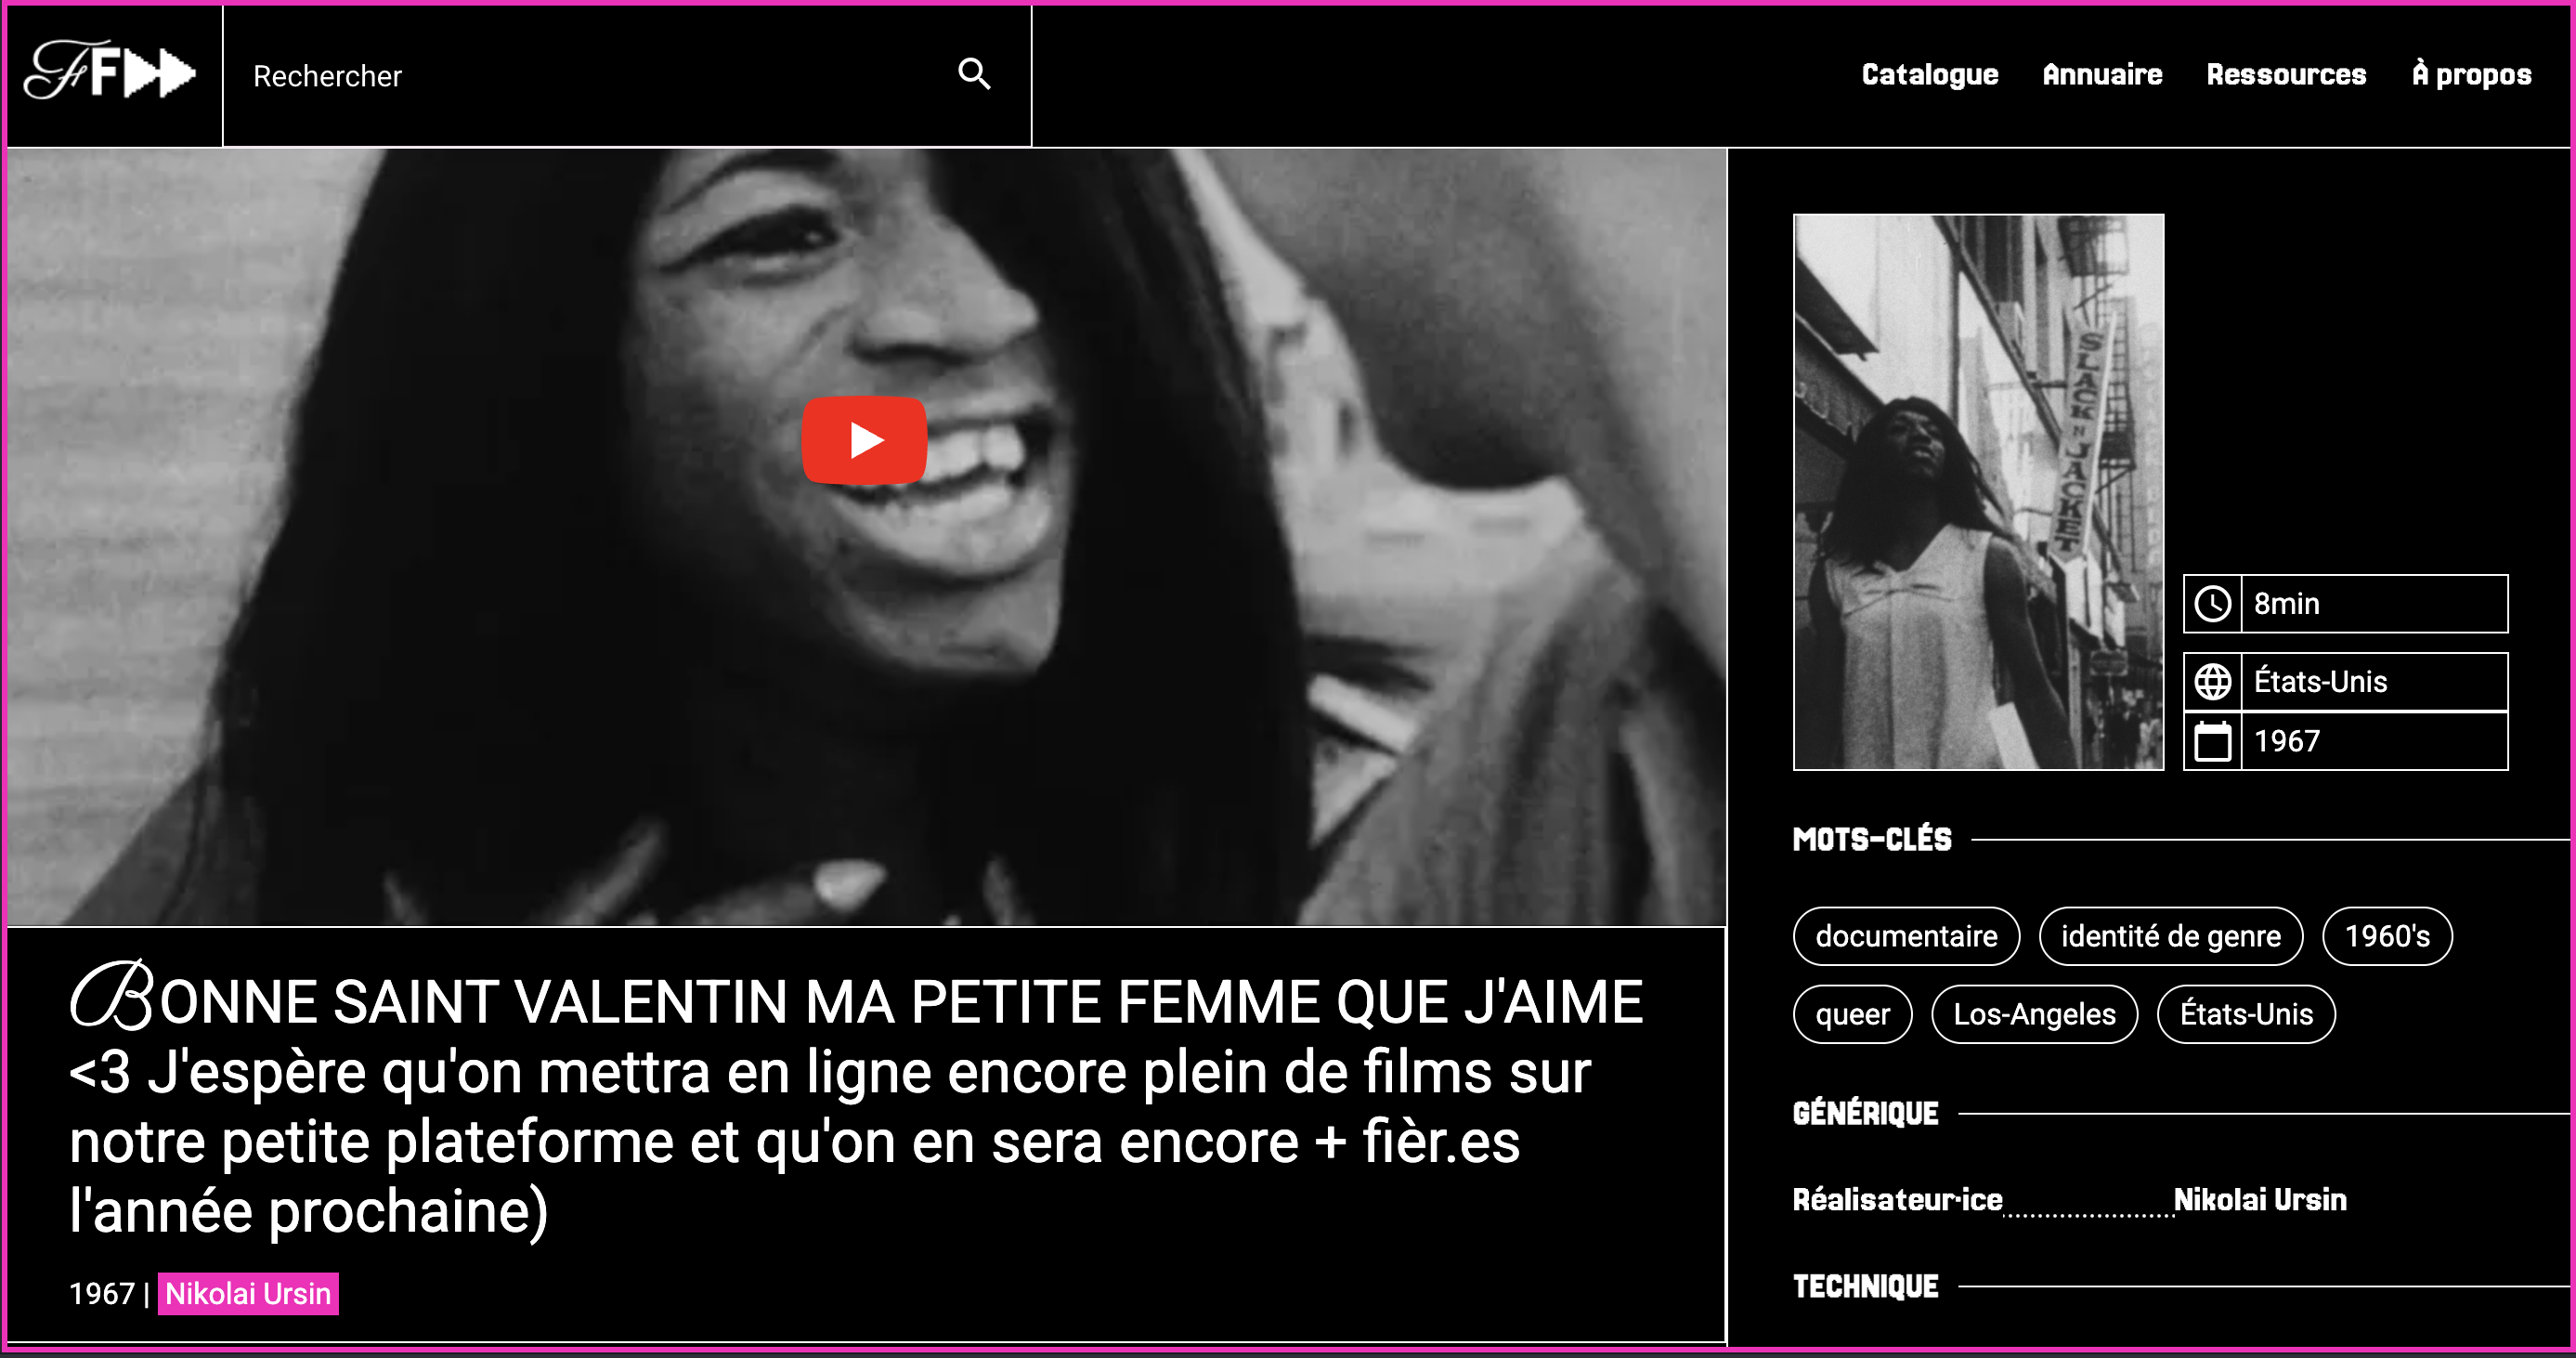Open the Catalogue menu
This screenshot has height=1358, width=2576.
click(x=1930, y=75)
